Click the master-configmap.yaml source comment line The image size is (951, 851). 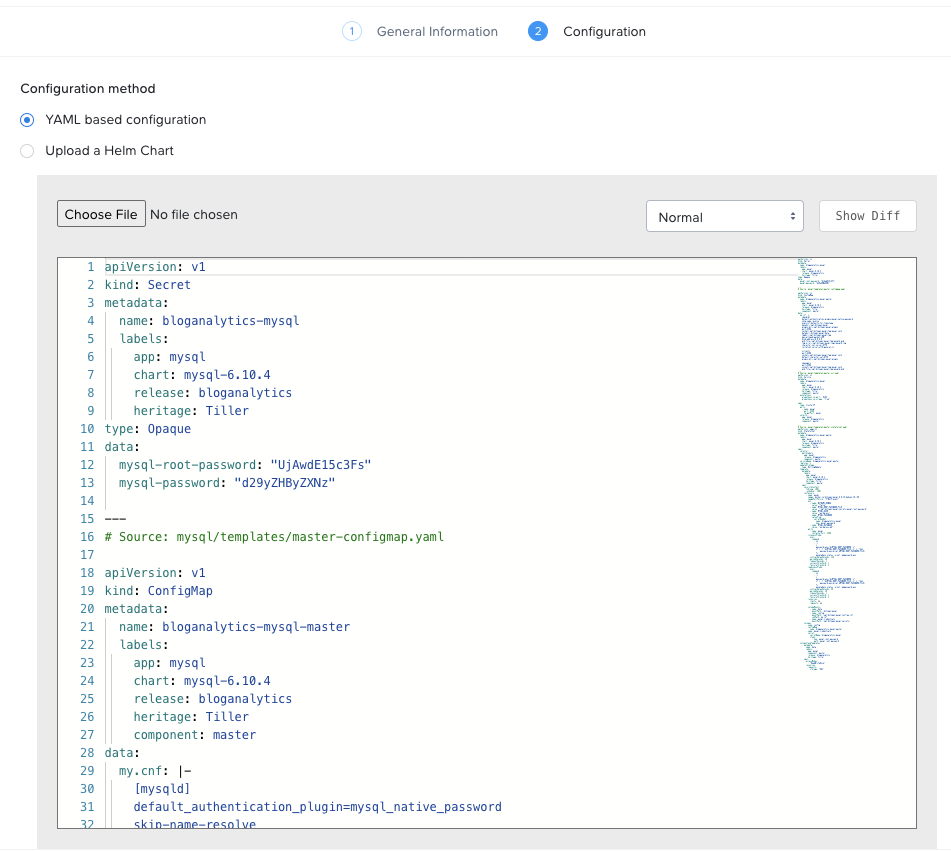274,537
